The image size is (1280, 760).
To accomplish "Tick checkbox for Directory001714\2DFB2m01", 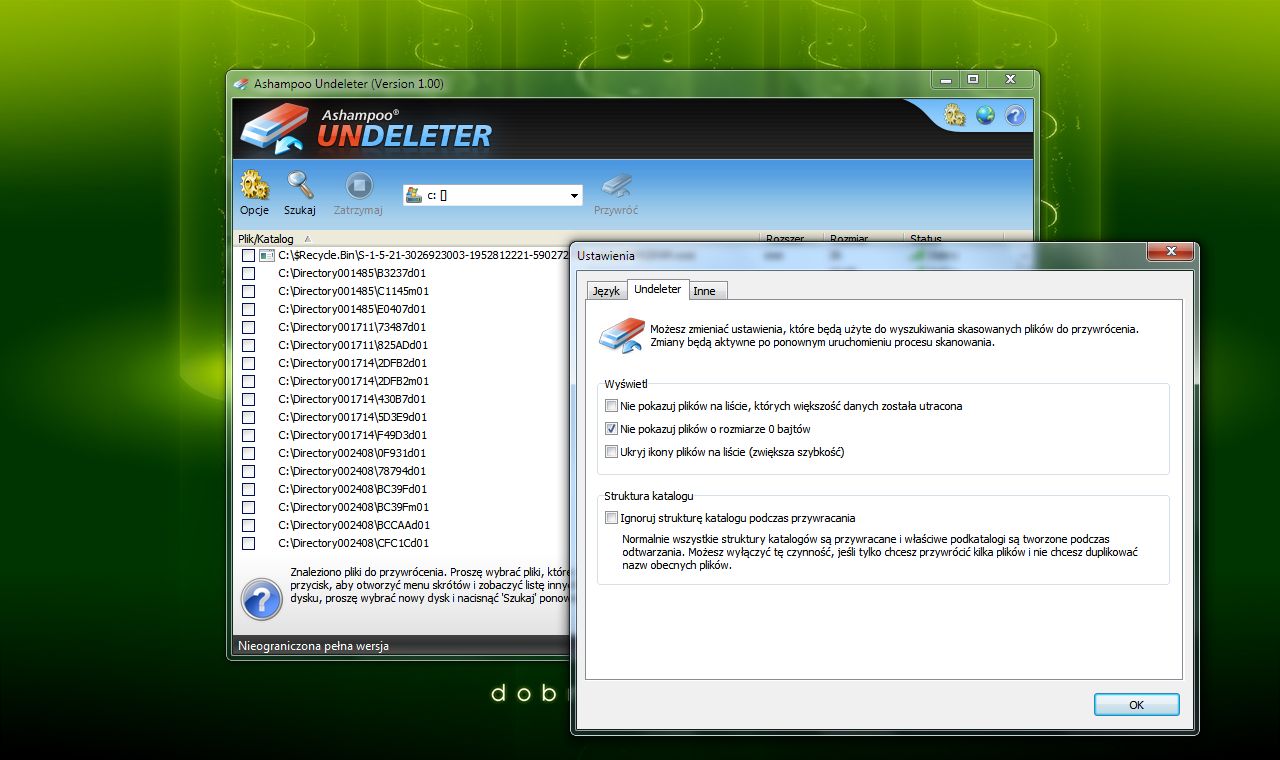I will [248, 381].
